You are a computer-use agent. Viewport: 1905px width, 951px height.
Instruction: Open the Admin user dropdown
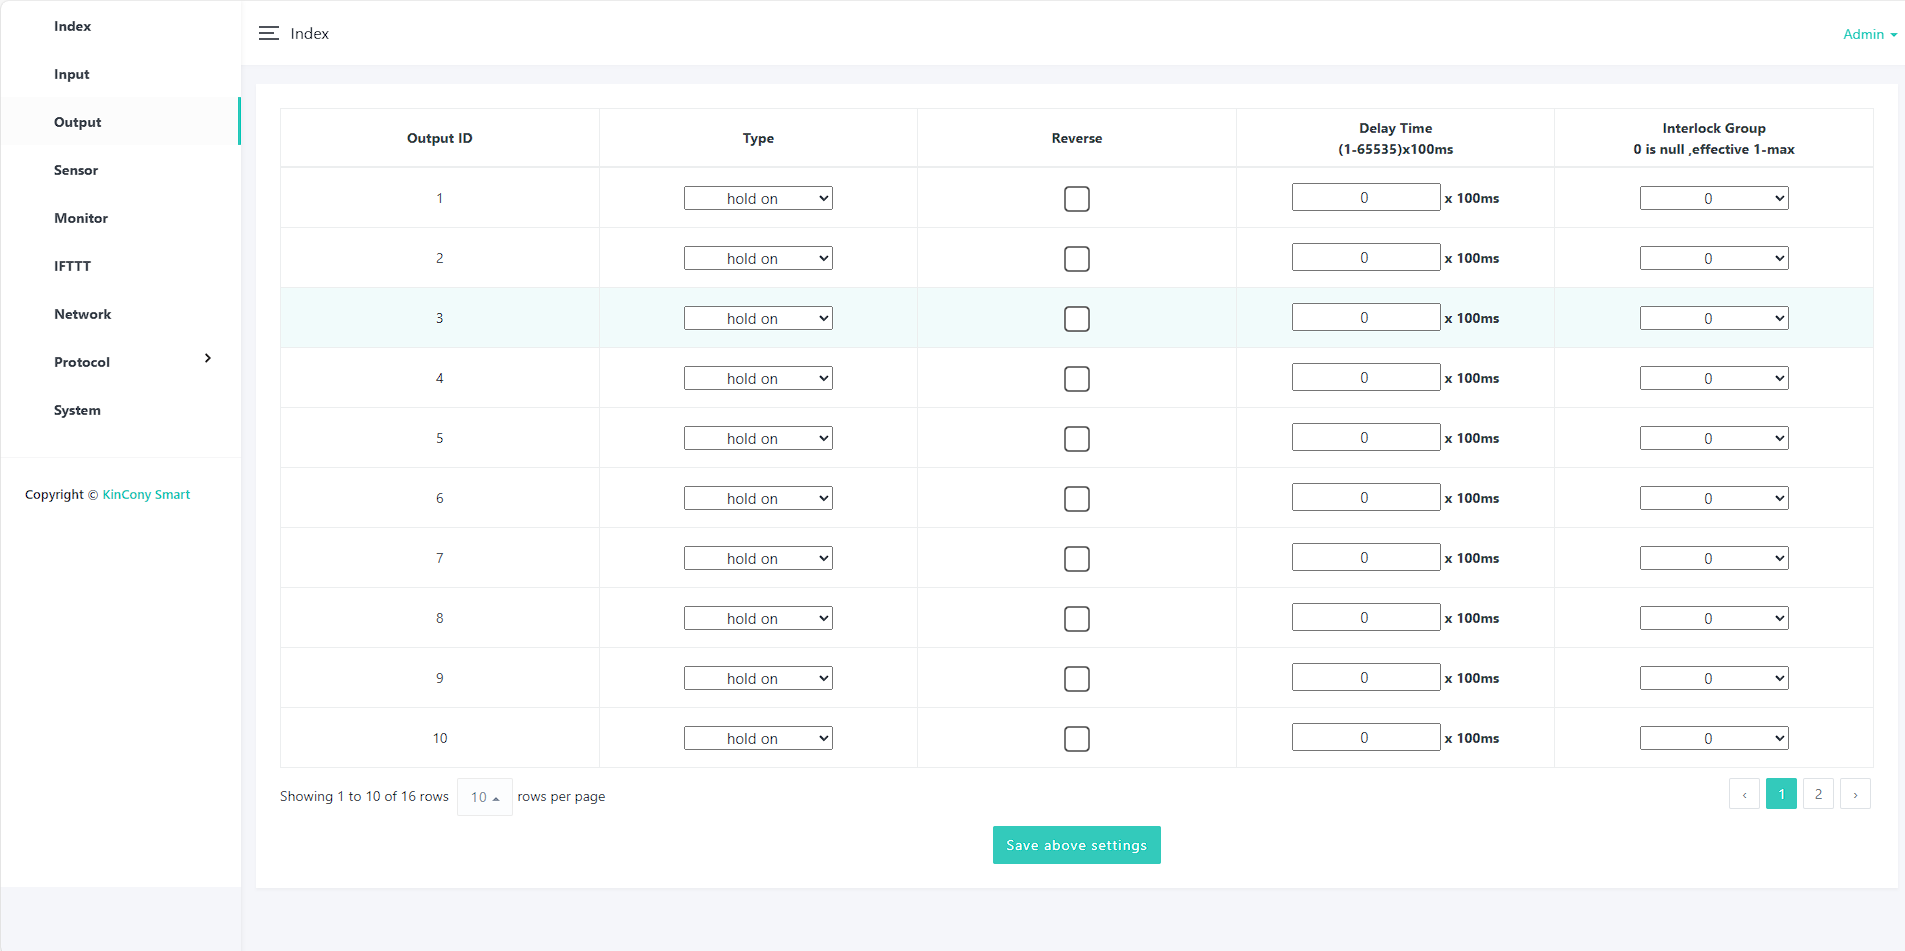click(1869, 34)
